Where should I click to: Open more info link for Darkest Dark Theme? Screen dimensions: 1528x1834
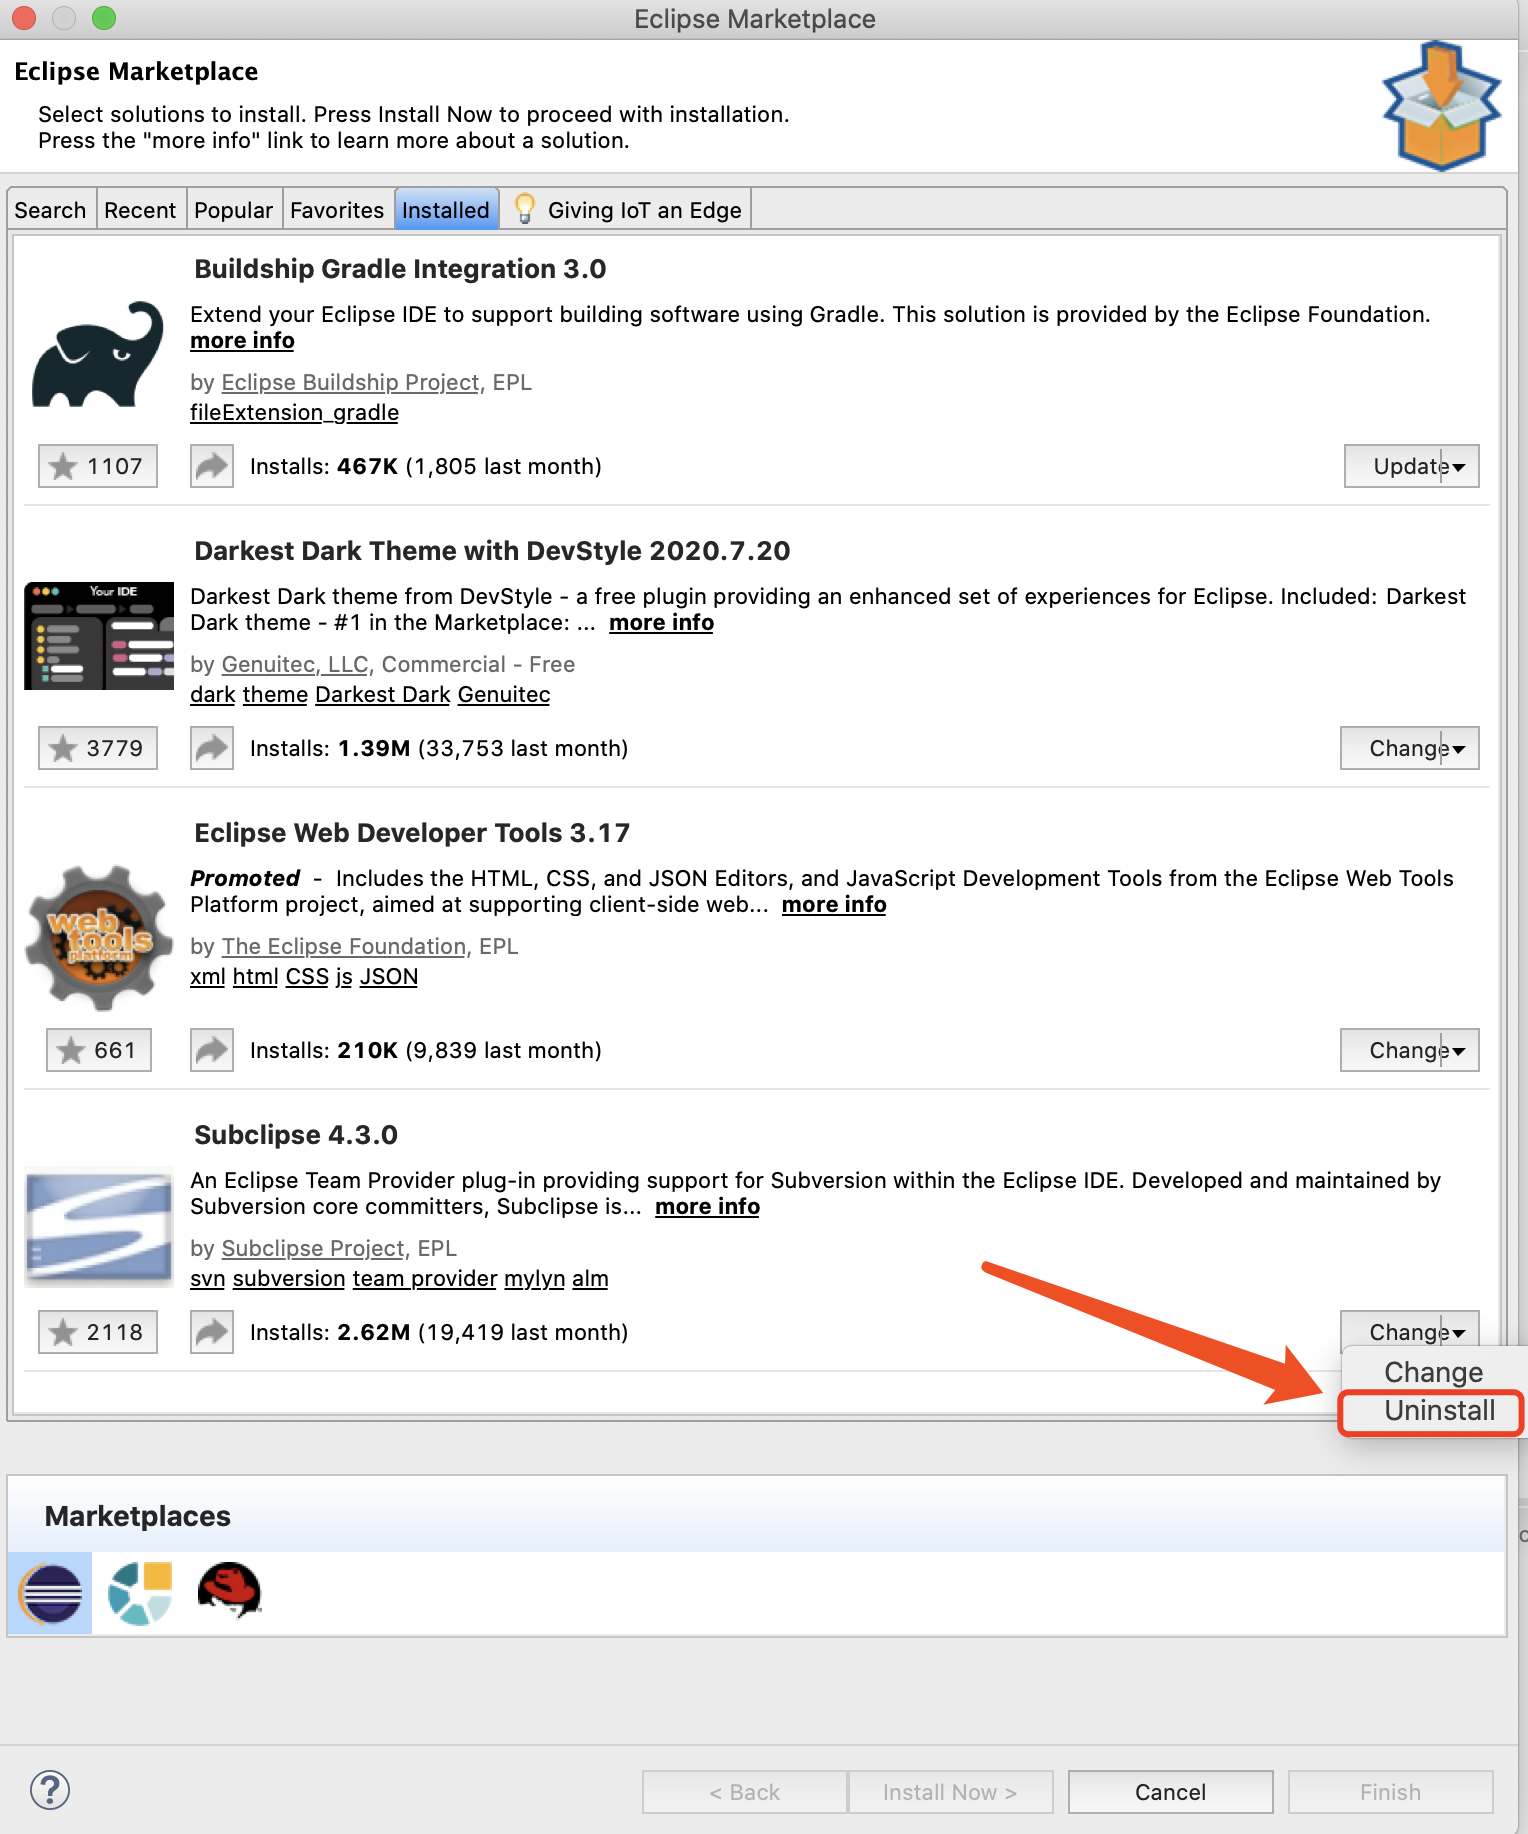pyautogui.click(x=661, y=623)
